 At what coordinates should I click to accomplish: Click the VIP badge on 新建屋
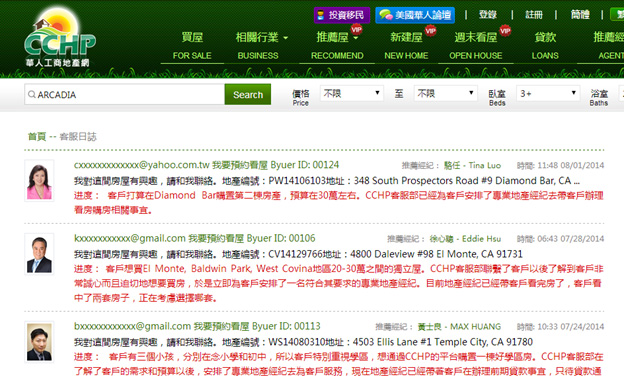430,31
